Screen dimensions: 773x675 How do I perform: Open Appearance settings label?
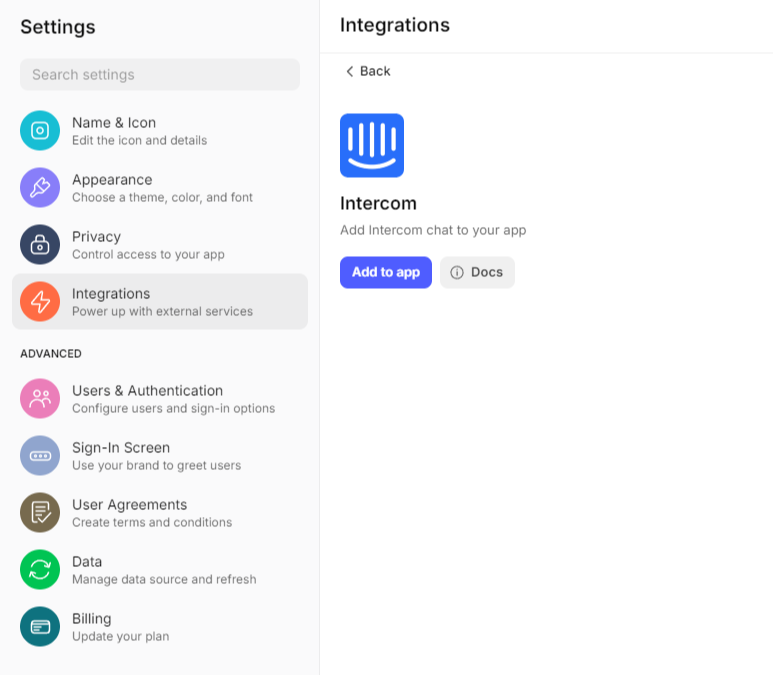coord(112,179)
